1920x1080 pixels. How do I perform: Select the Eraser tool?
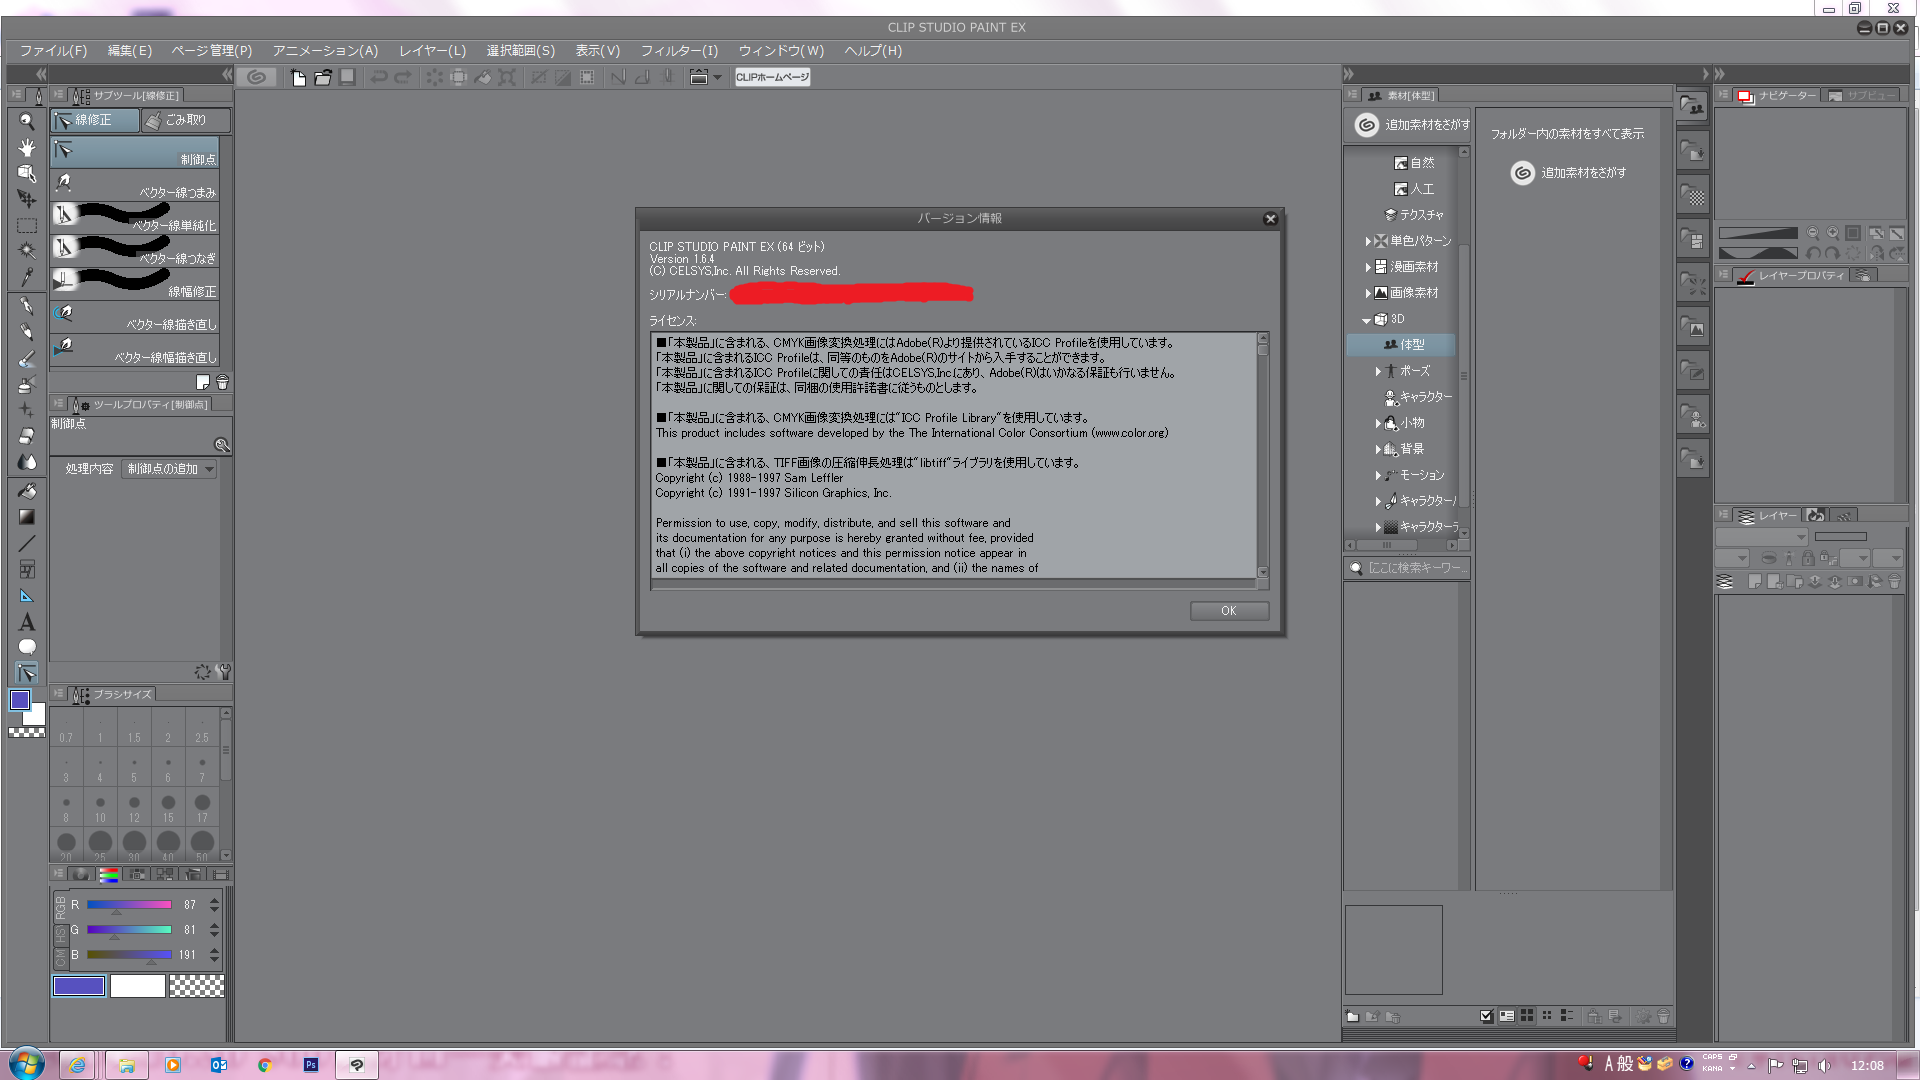point(27,436)
